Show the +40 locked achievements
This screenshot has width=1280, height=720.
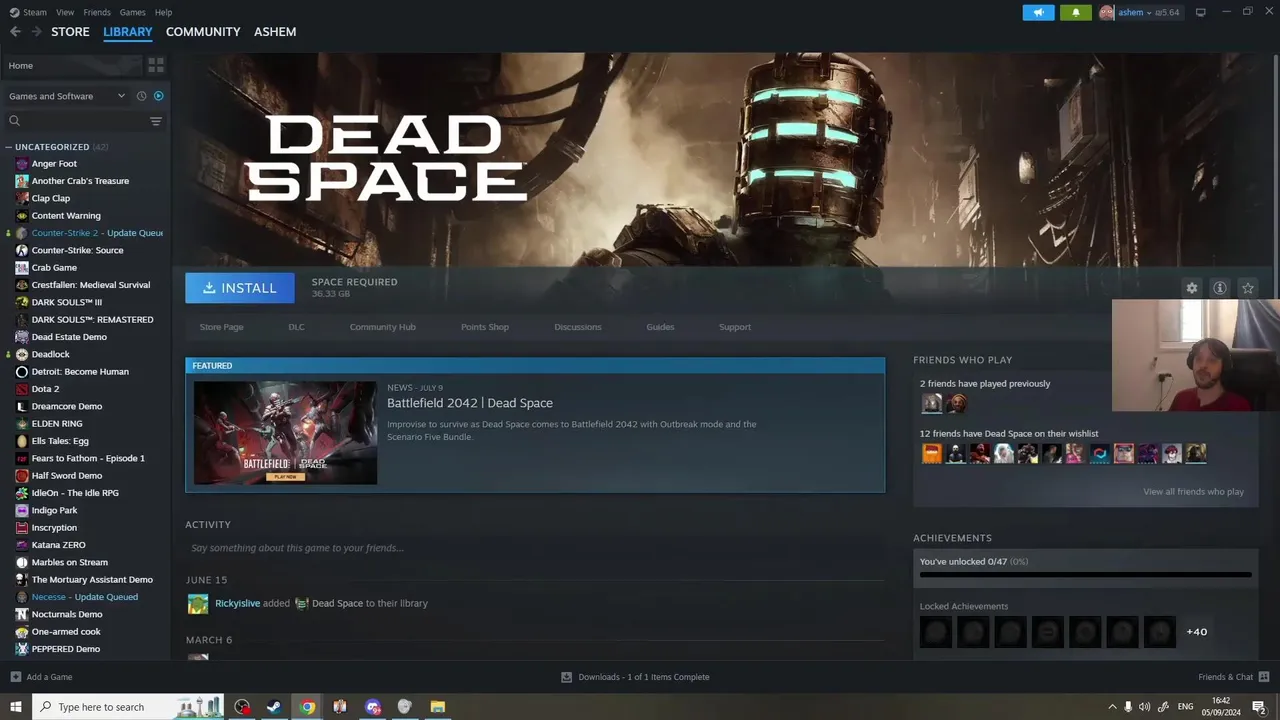click(1197, 632)
